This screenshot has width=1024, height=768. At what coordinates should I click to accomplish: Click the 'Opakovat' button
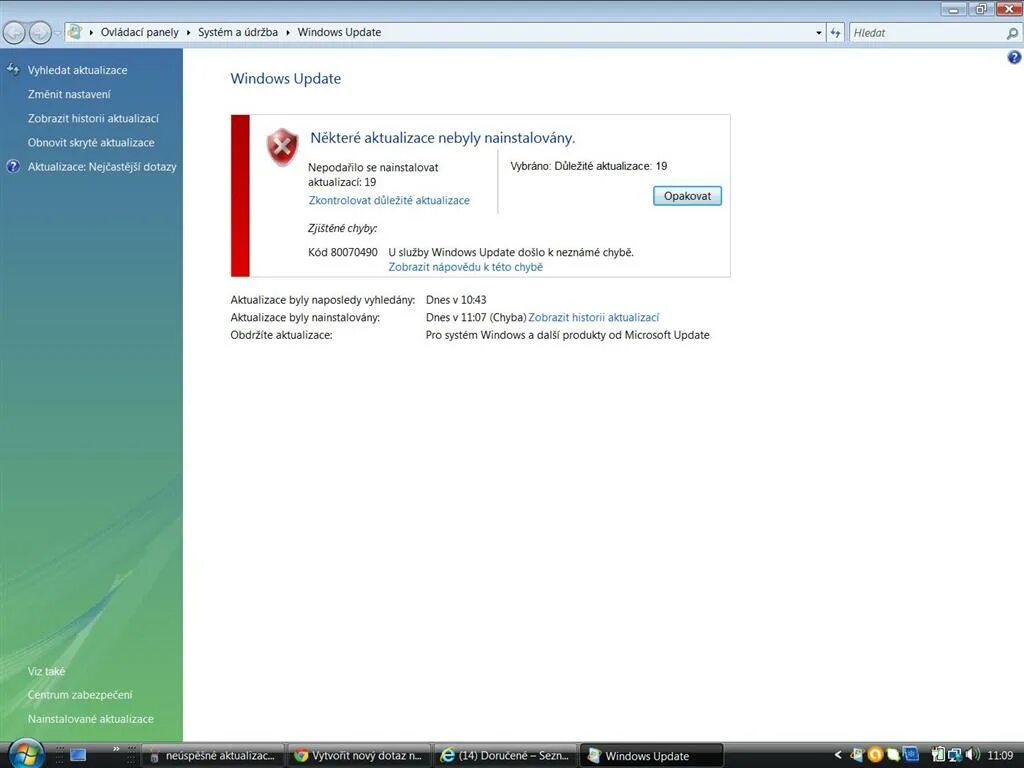point(687,196)
